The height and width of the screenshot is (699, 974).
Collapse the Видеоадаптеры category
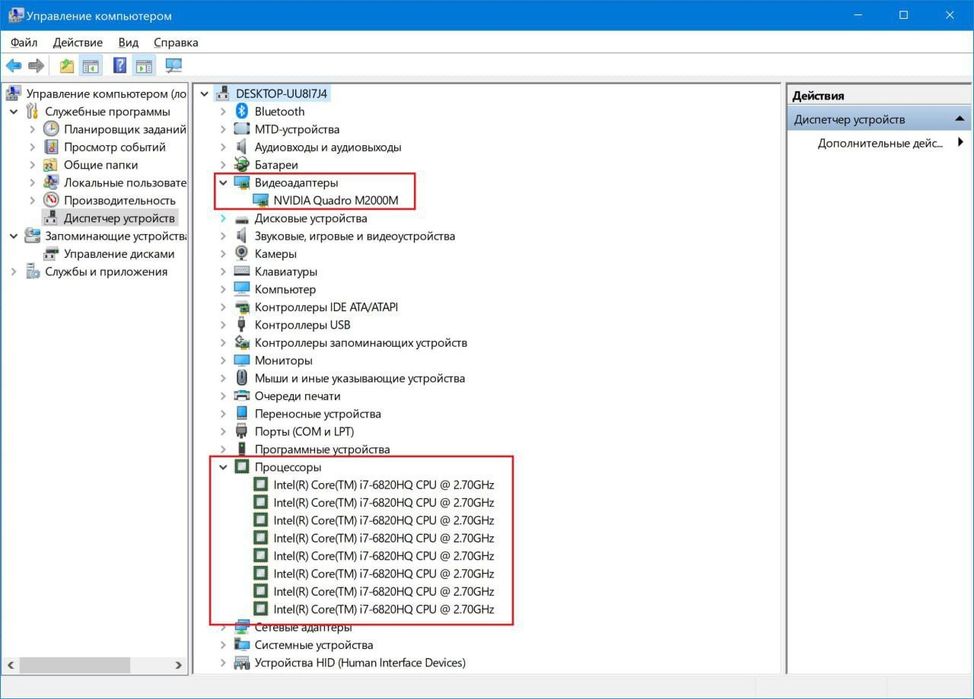(x=223, y=183)
